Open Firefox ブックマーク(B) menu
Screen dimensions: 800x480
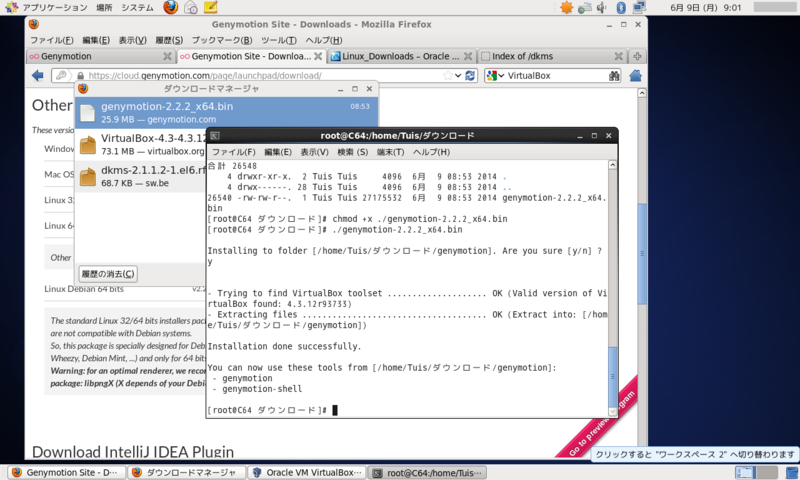tap(222, 40)
